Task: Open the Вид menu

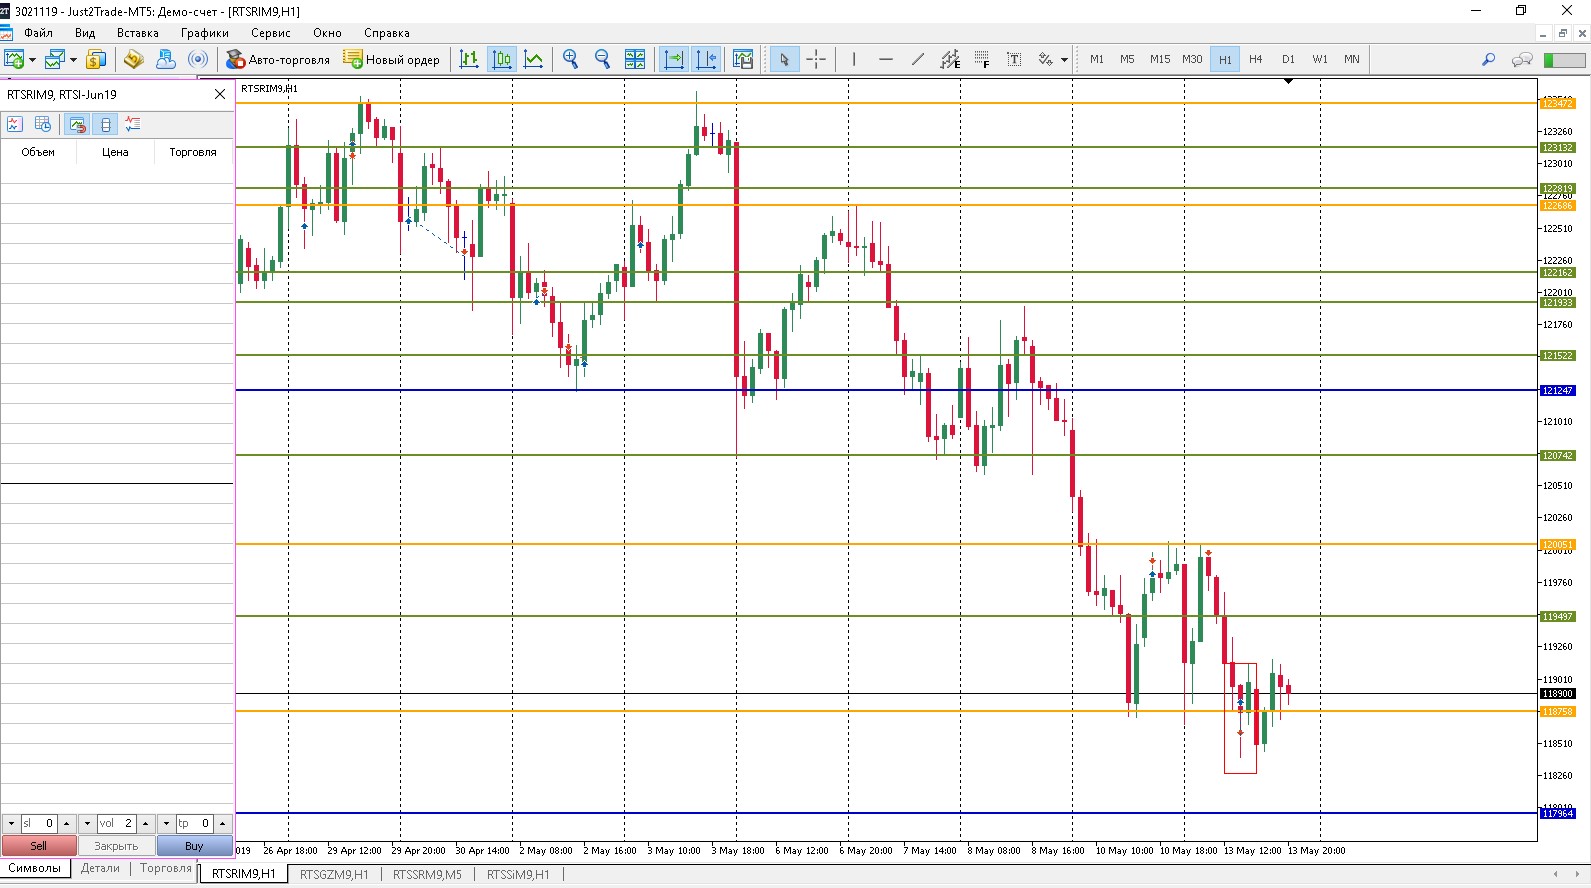Action: coord(85,33)
